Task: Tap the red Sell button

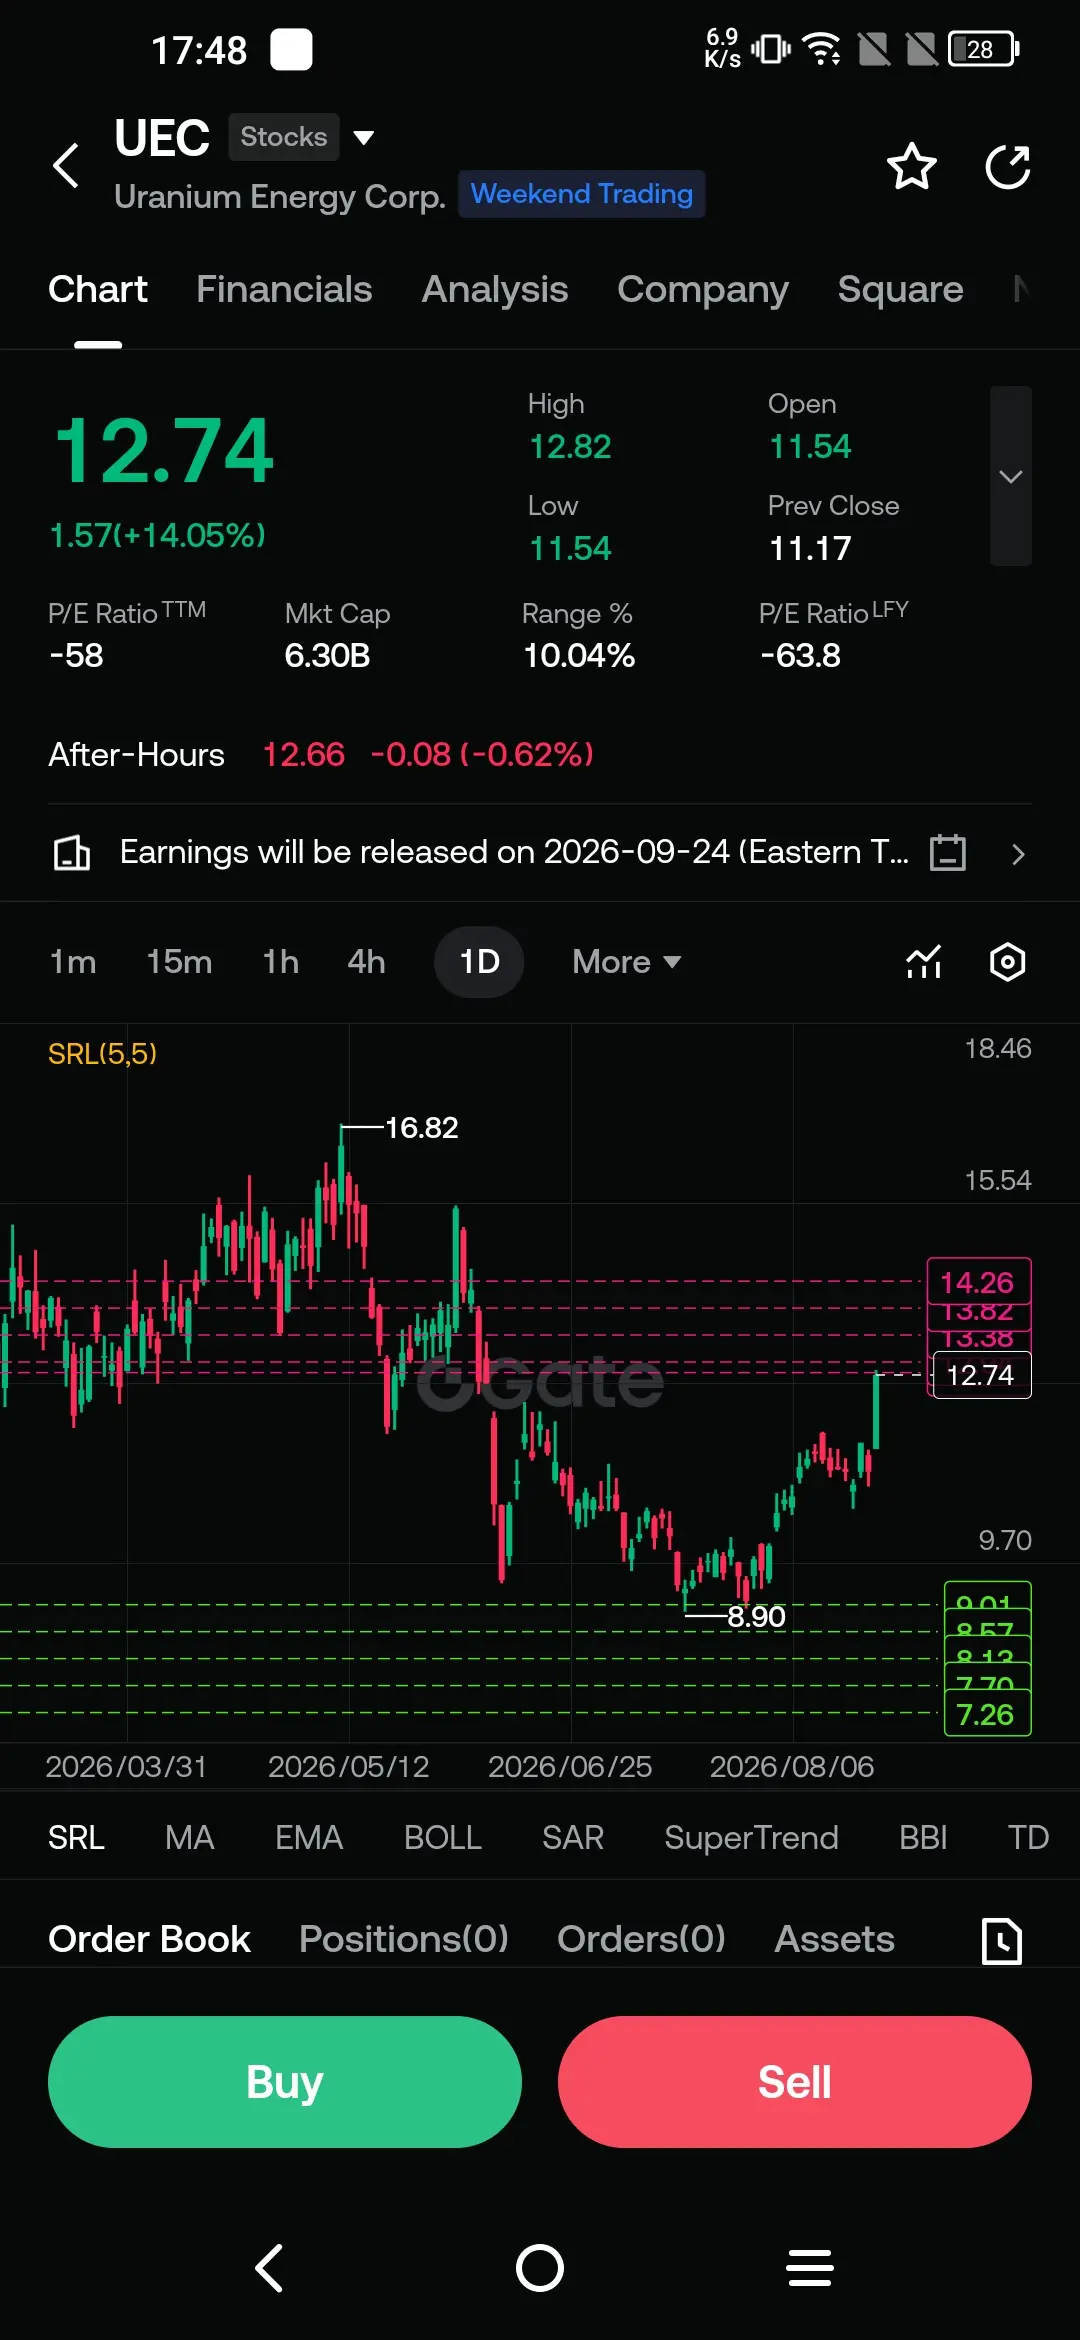Action: point(795,2082)
